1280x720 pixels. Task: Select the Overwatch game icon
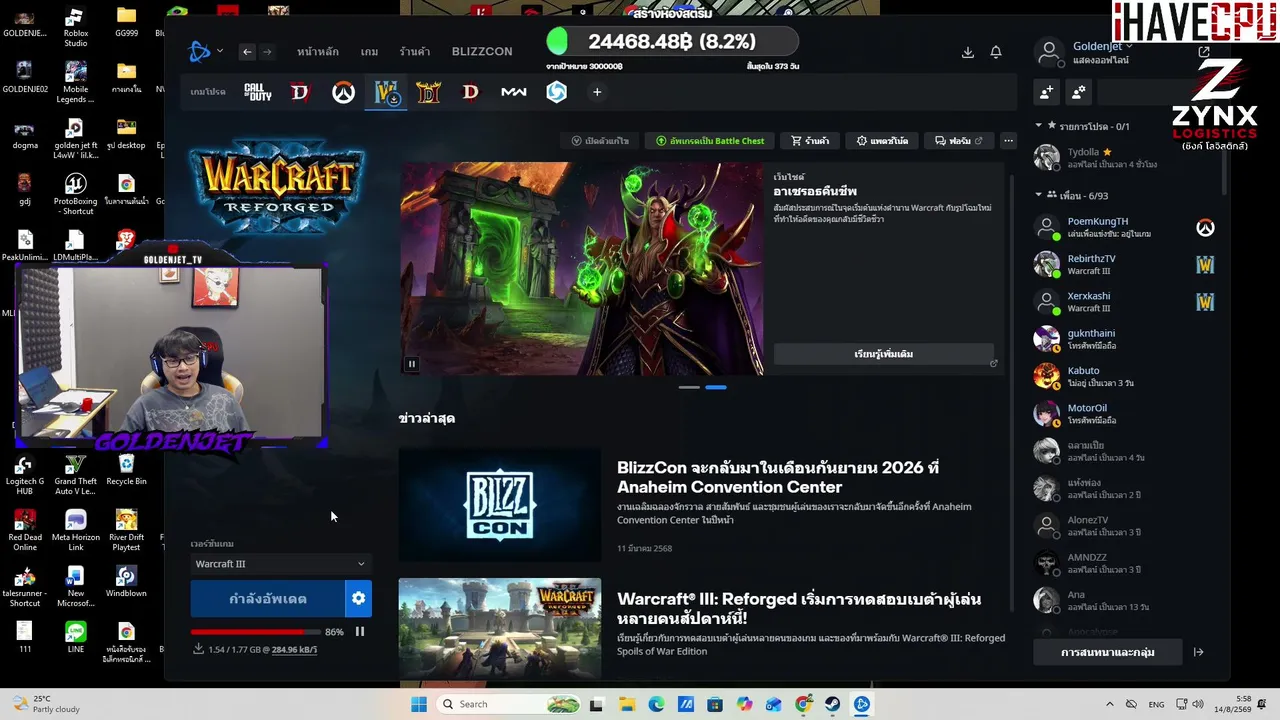(x=343, y=92)
